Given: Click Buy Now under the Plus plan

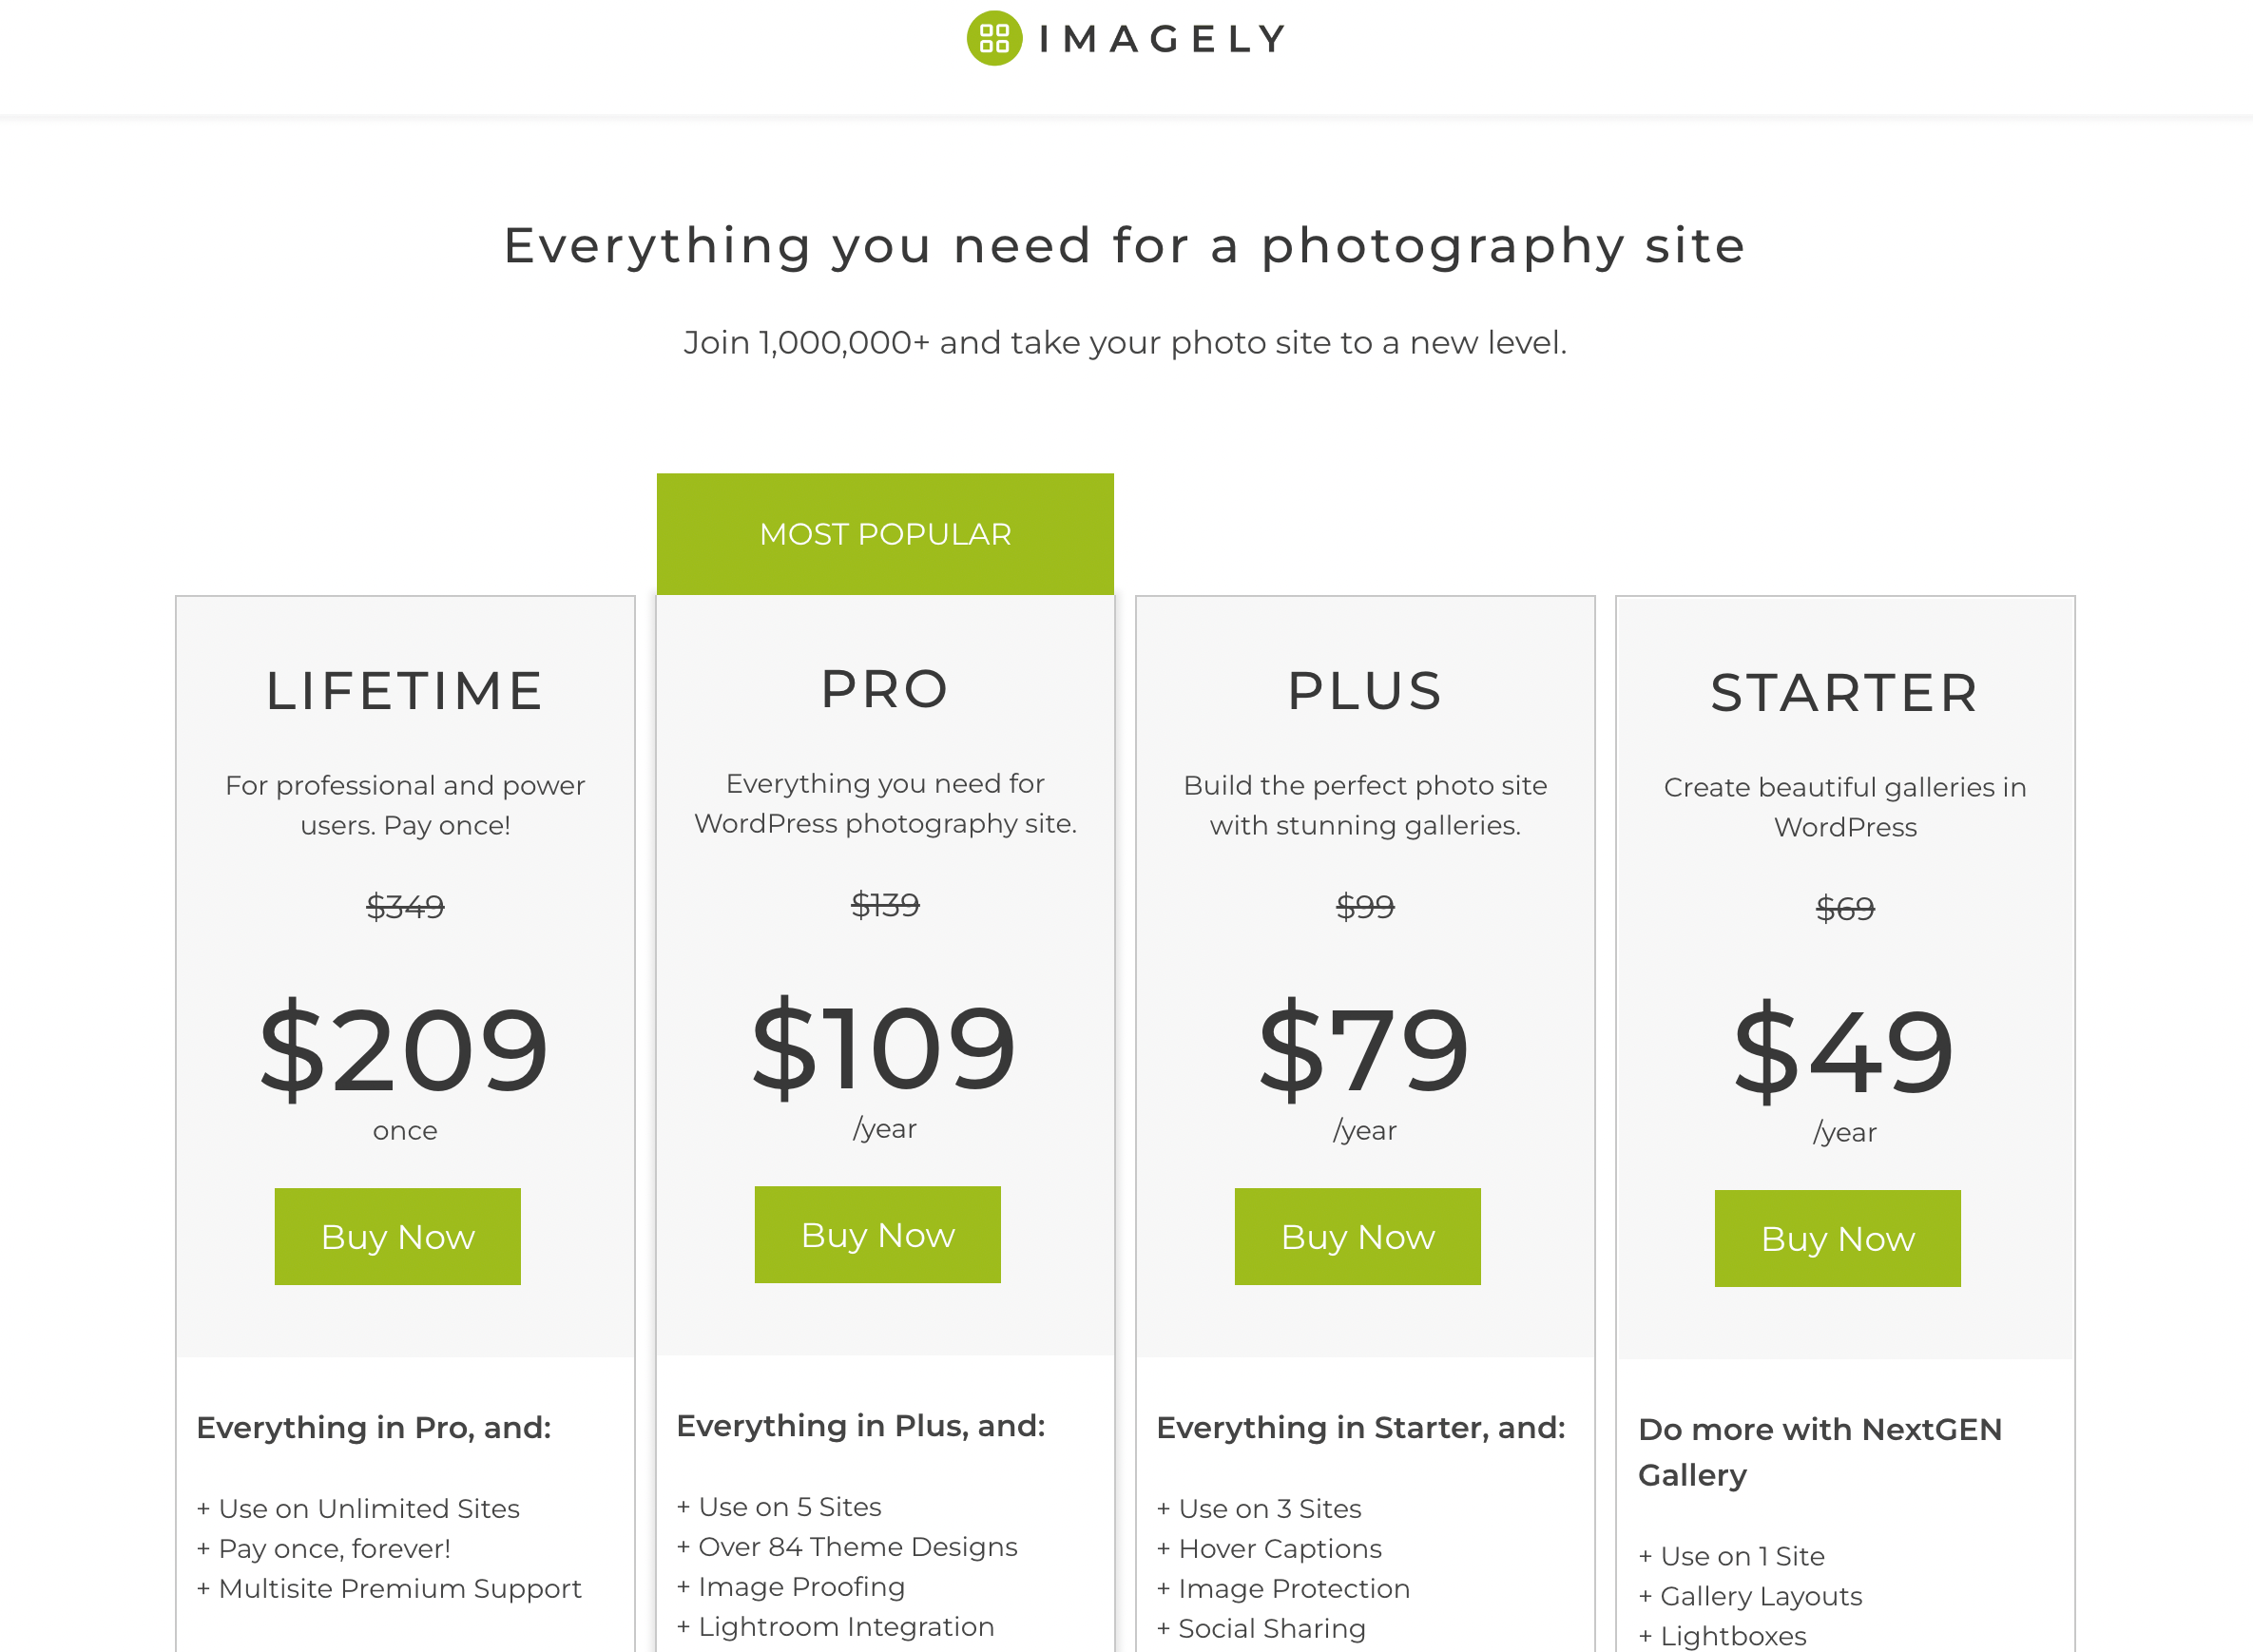Looking at the screenshot, I should pyautogui.click(x=1358, y=1236).
